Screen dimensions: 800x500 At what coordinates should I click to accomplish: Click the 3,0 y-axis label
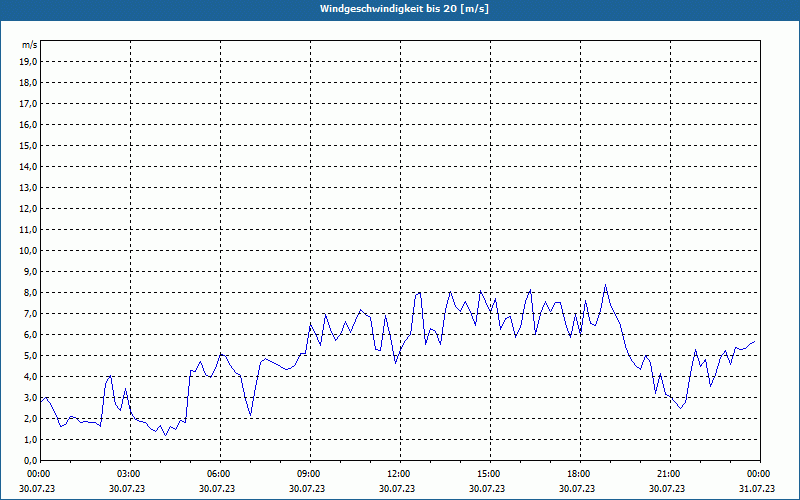(31, 397)
